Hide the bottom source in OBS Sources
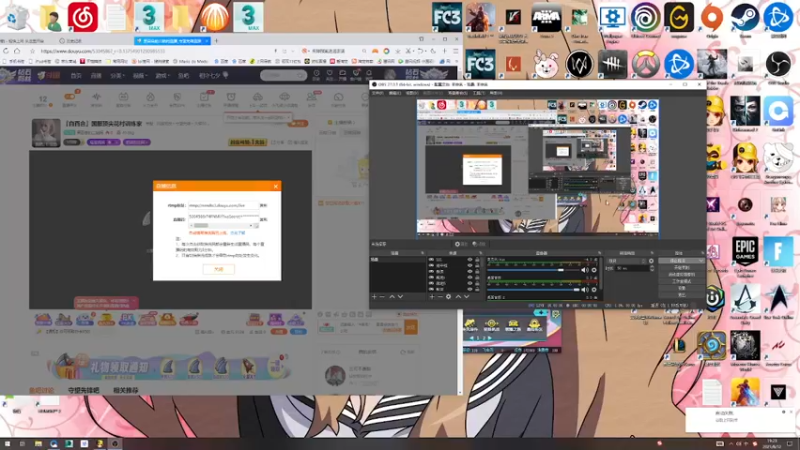 point(470,289)
